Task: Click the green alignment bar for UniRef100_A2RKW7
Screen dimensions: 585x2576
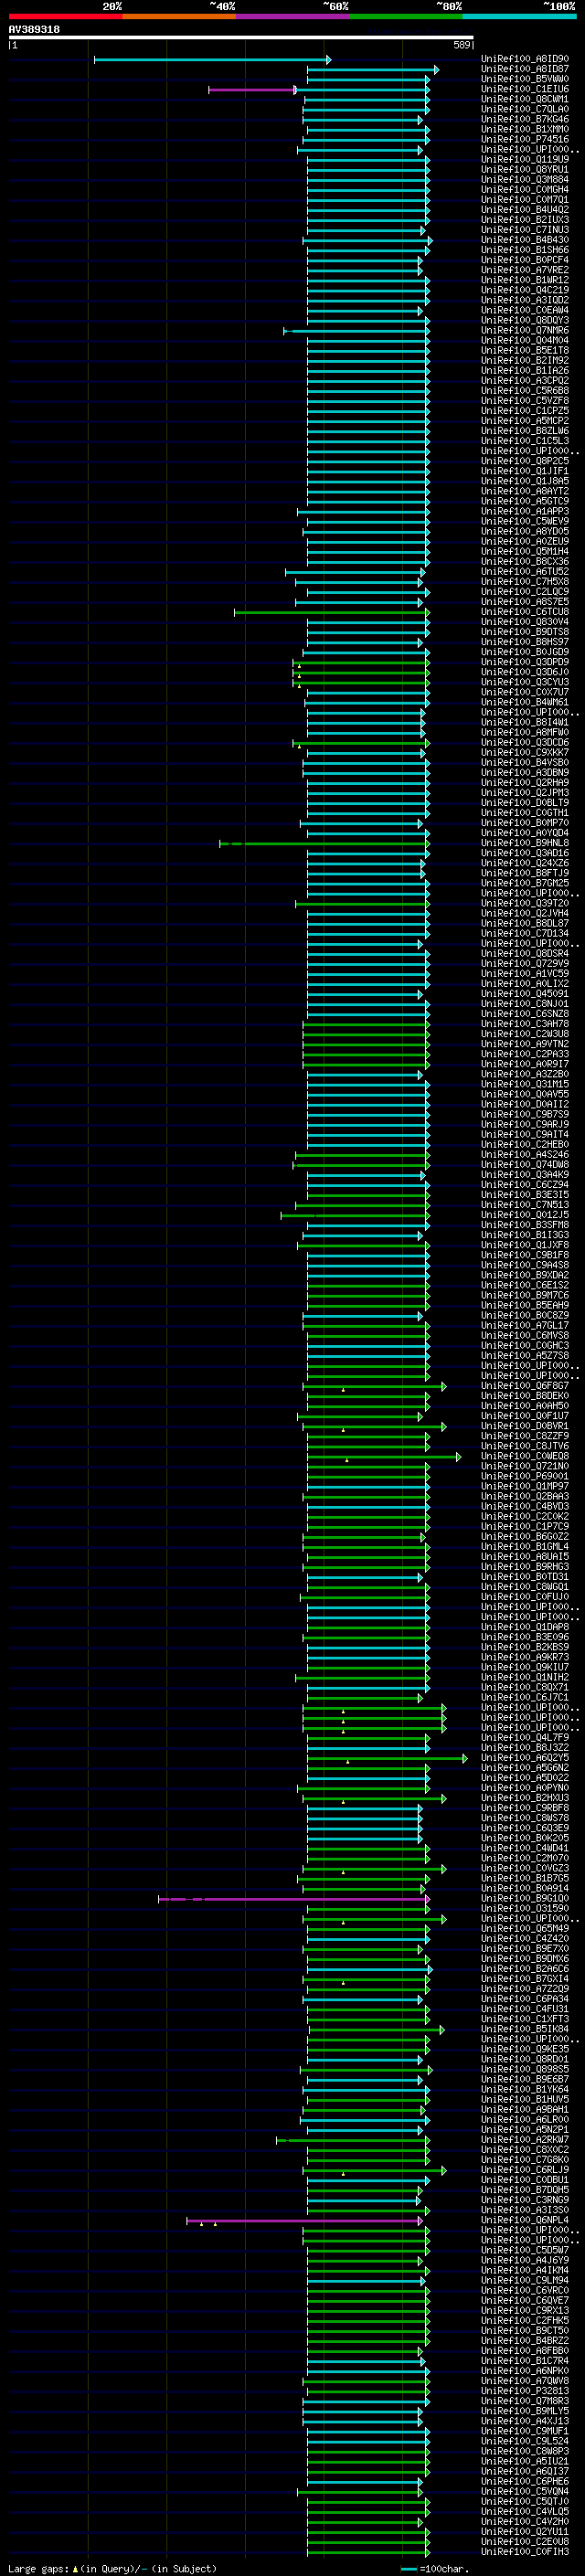Action: click(x=353, y=2140)
